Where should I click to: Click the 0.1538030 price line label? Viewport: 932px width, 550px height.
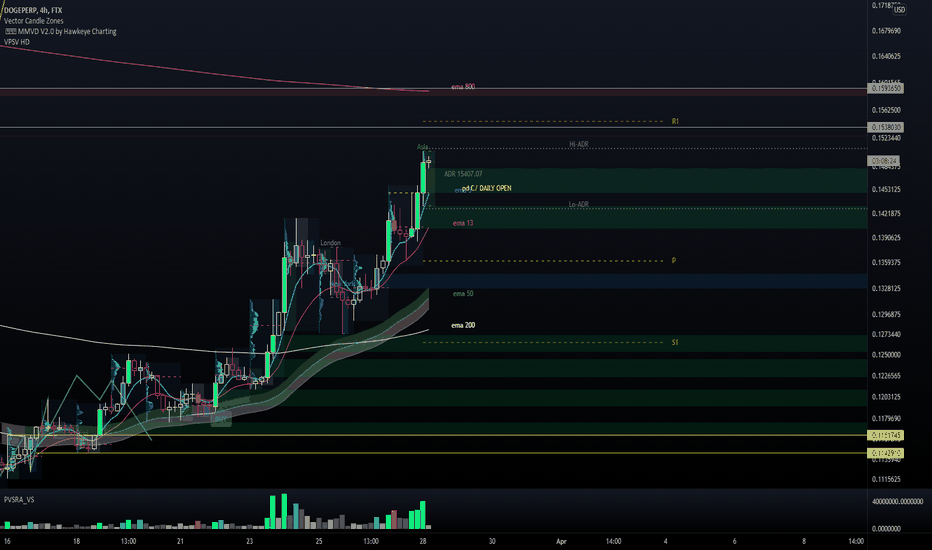pos(886,127)
